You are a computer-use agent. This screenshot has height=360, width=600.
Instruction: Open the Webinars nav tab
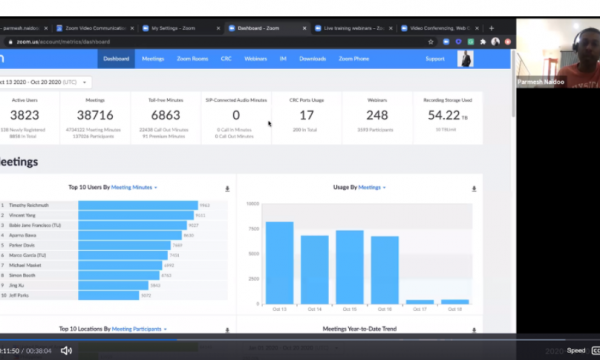255,59
